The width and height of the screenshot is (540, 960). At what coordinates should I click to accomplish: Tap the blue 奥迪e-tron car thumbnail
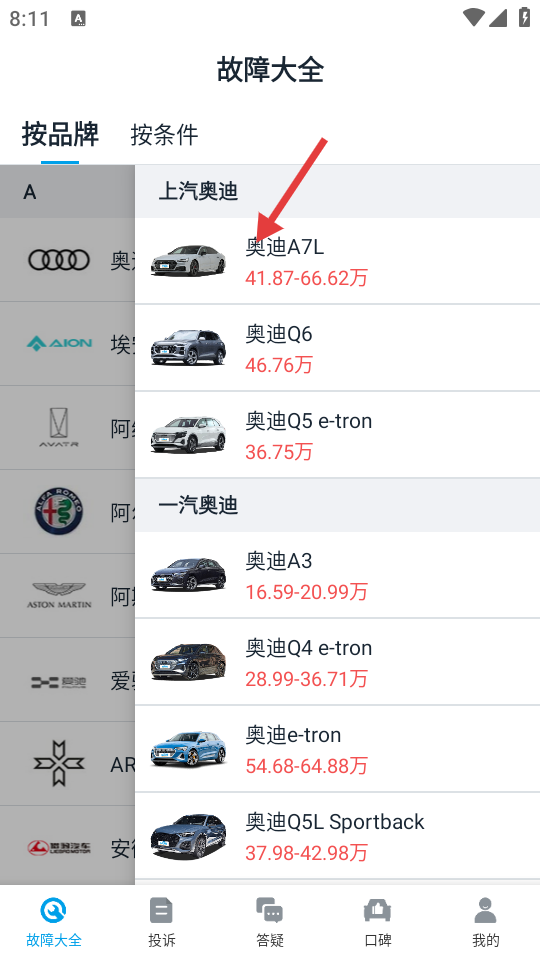point(189,748)
